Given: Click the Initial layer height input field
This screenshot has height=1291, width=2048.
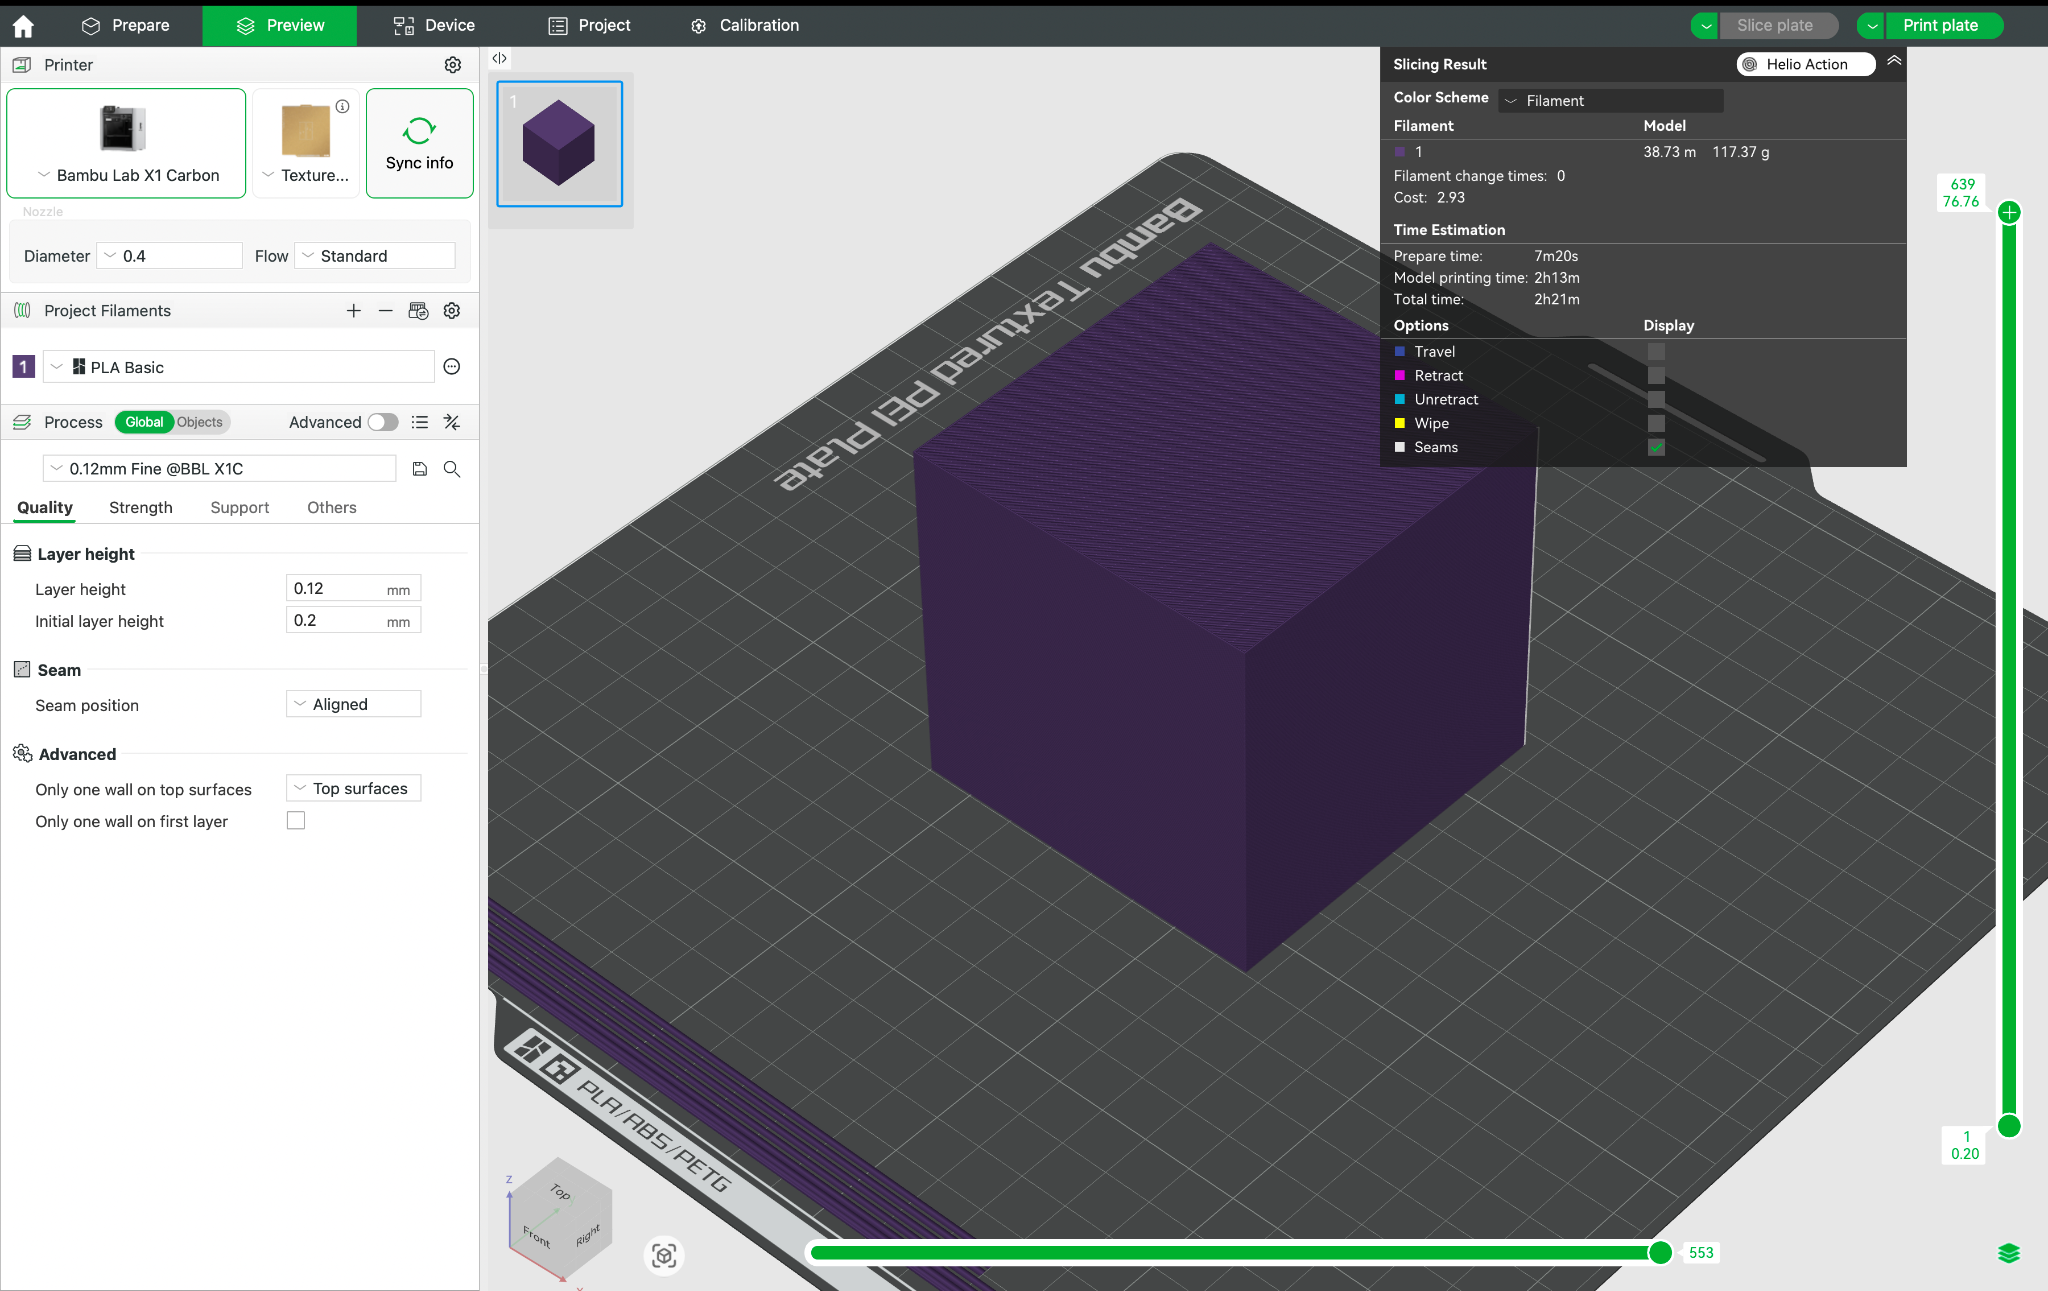Looking at the screenshot, I should click(354, 620).
